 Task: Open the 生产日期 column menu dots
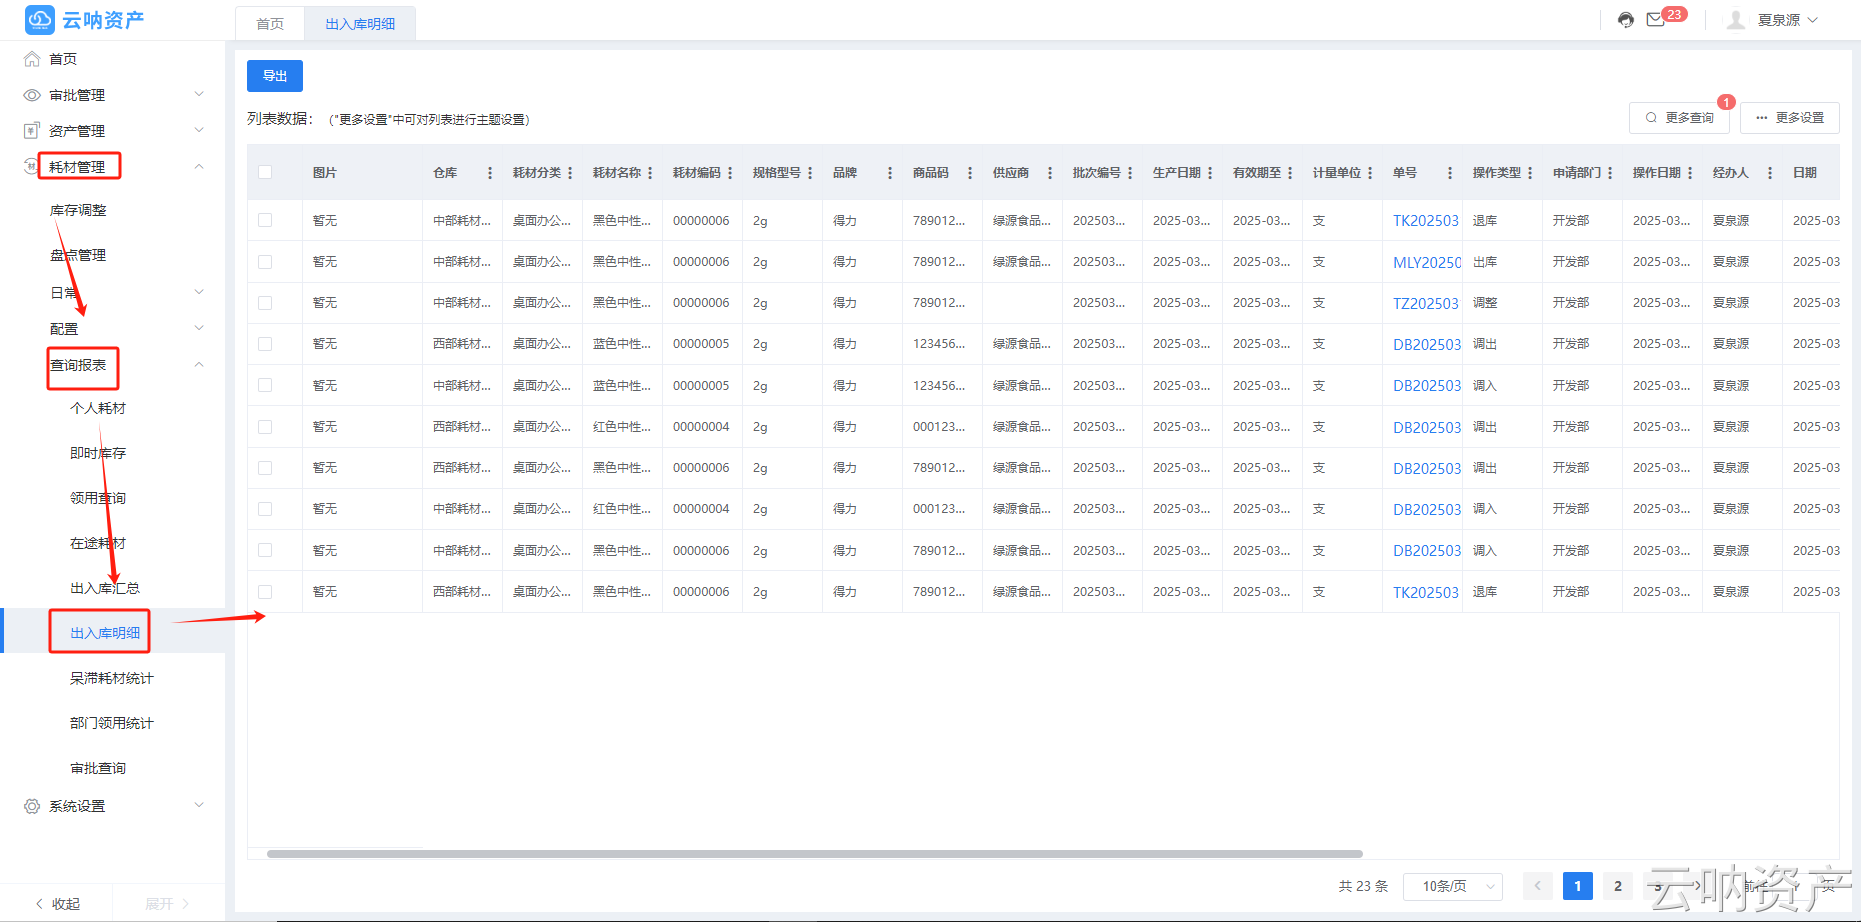point(1210,173)
